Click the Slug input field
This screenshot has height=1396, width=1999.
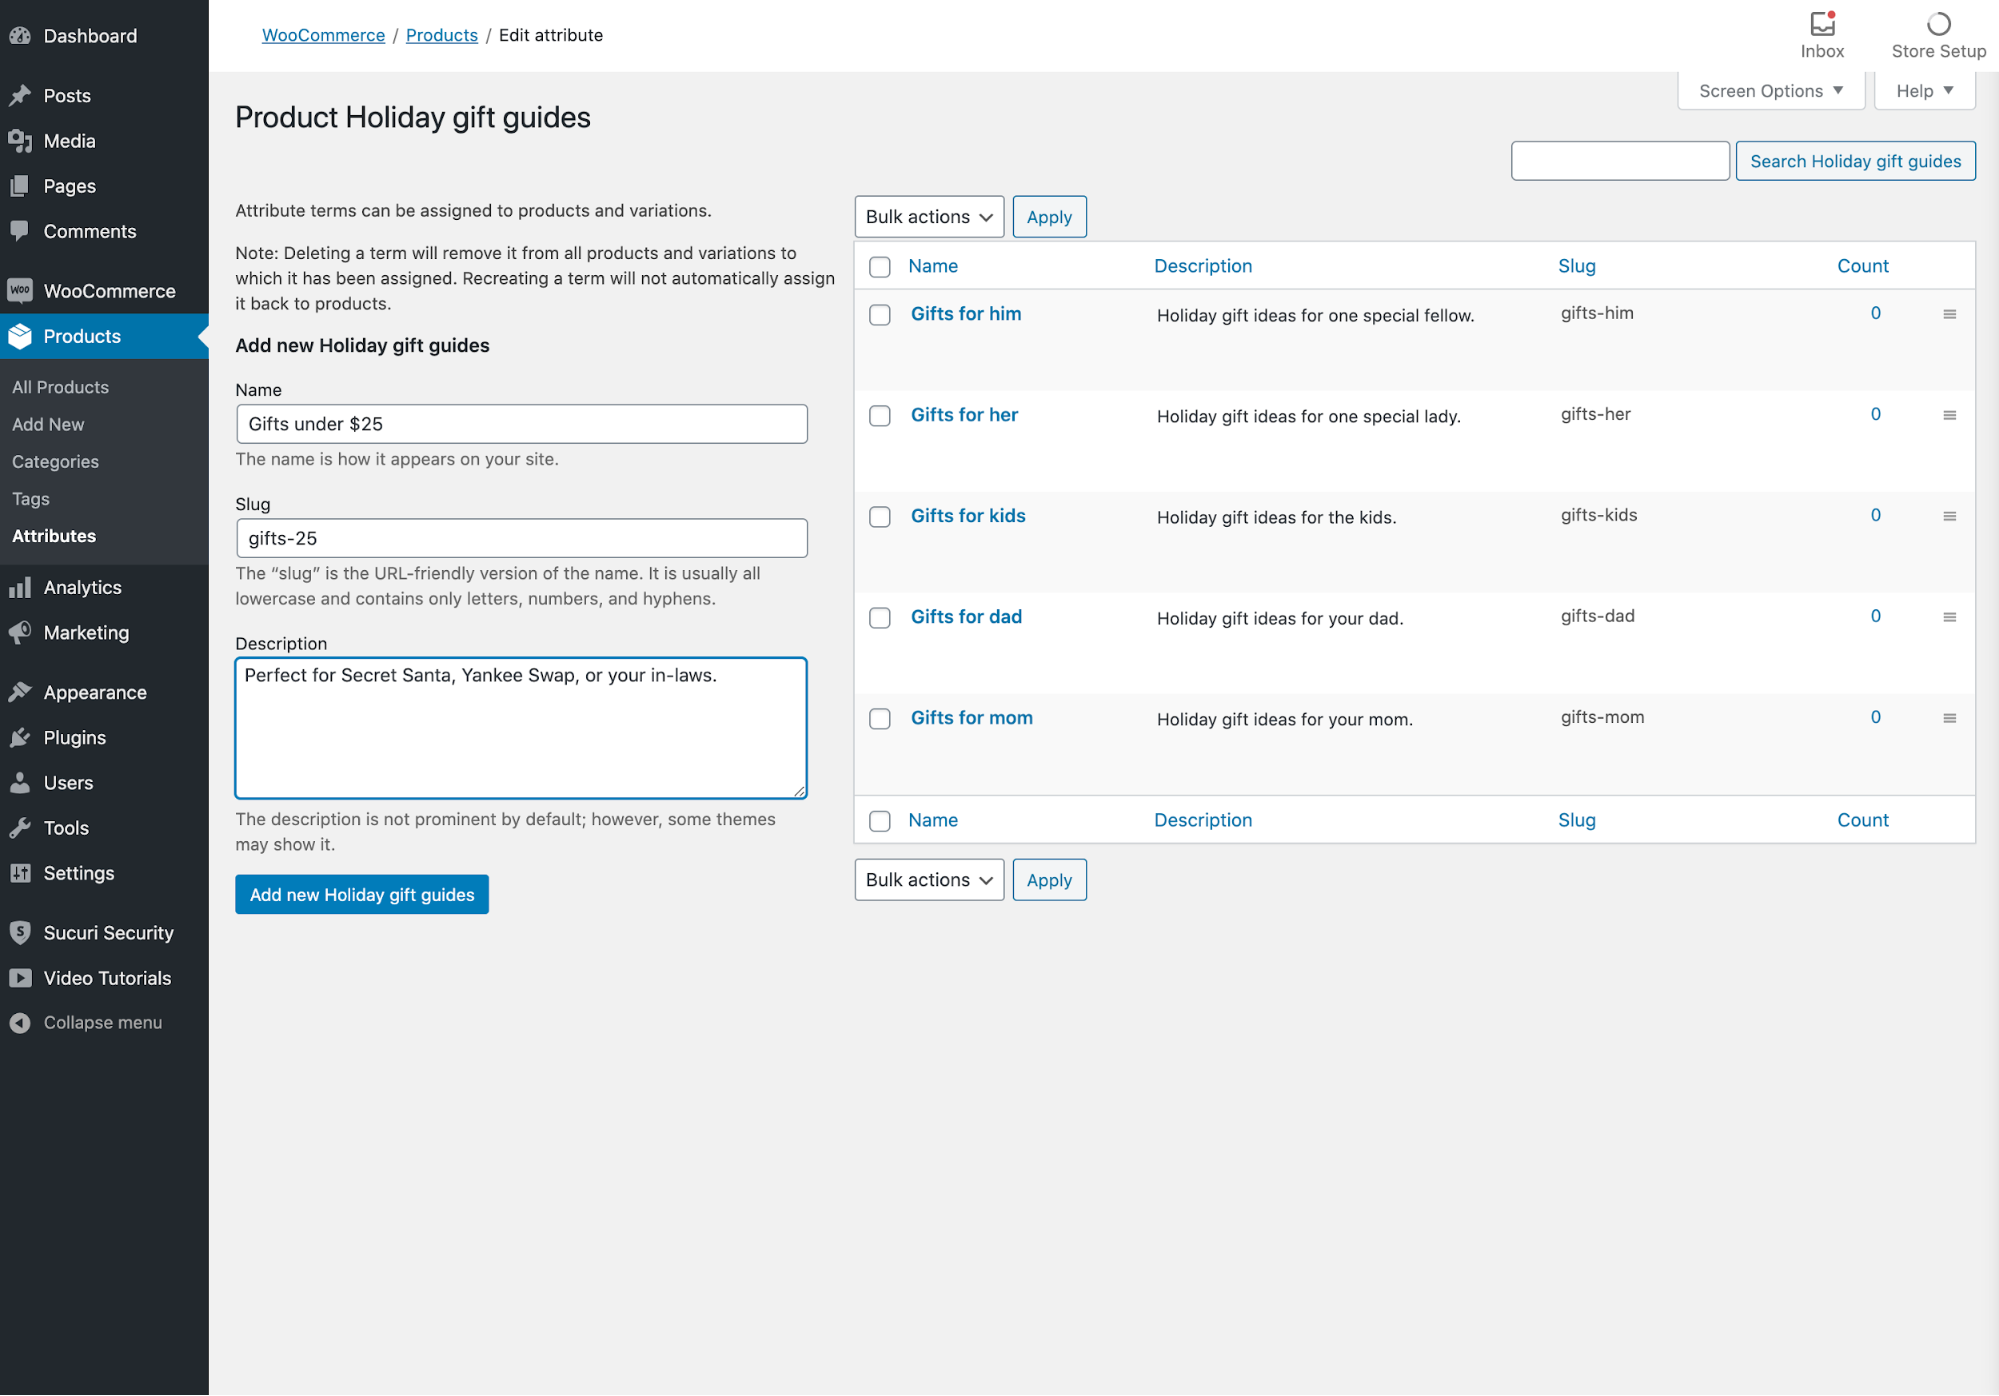[x=521, y=538]
